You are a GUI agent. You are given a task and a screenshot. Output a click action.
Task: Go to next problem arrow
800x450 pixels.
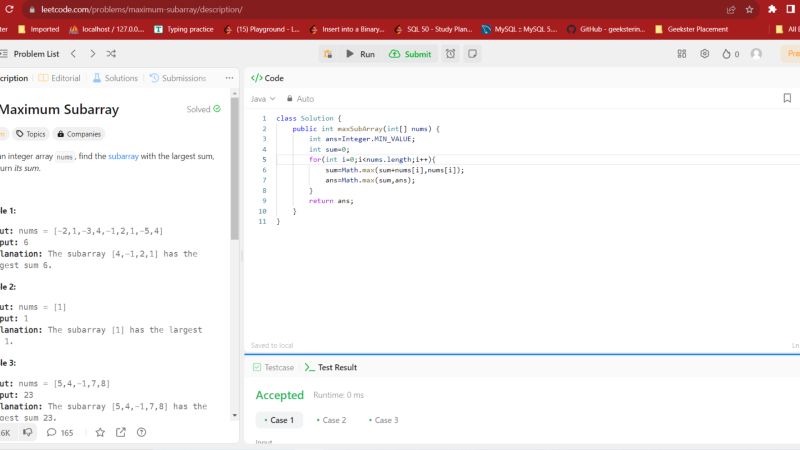[92, 54]
